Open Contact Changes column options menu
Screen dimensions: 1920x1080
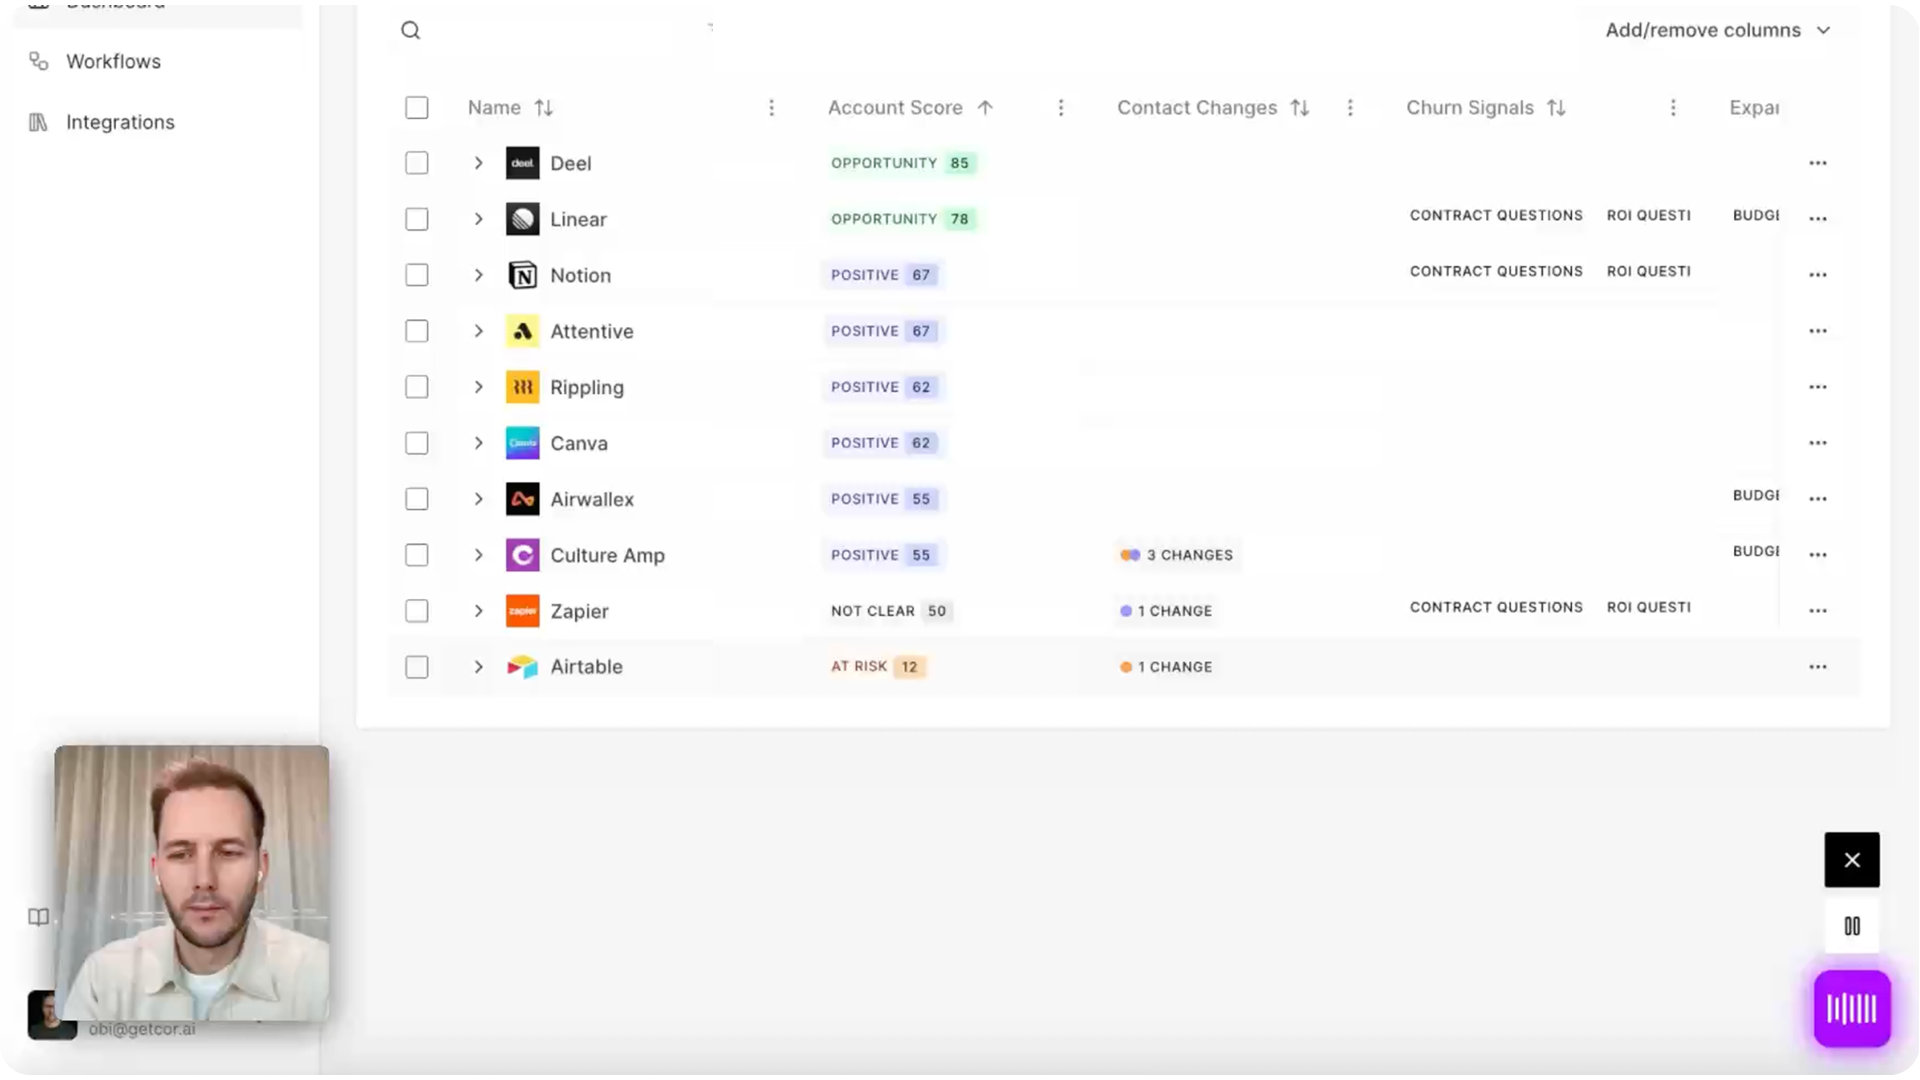1350,107
